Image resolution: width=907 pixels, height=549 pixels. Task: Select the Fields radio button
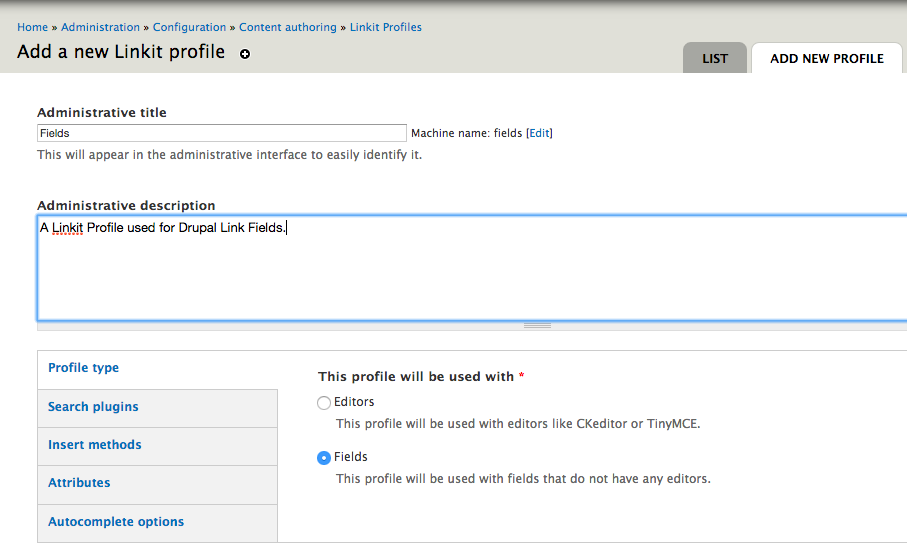pos(323,458)
